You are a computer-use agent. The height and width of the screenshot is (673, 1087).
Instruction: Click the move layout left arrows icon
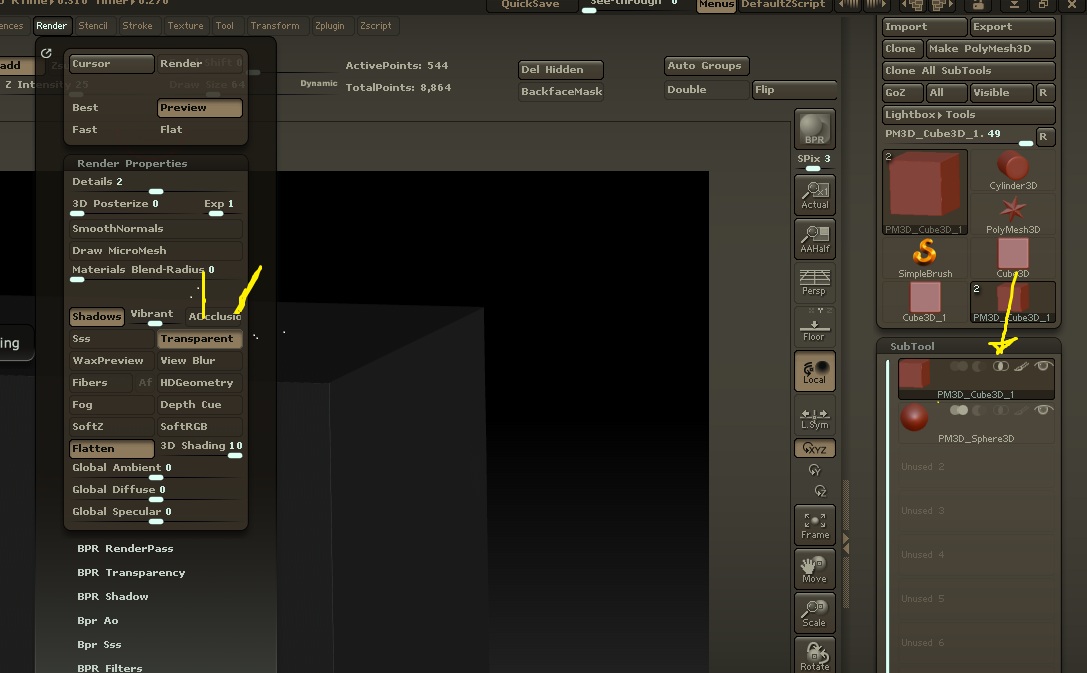(x=912, y=6)
